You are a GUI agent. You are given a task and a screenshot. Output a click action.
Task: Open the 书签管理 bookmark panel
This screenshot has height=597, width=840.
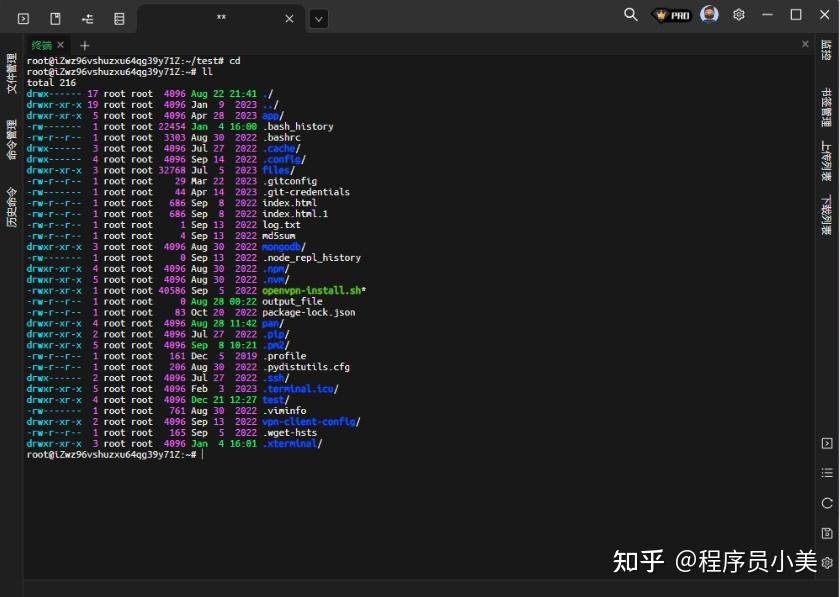[827, 108]
